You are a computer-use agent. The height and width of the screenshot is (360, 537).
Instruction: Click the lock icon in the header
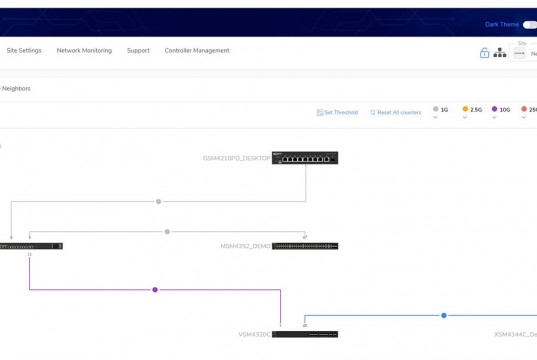tap(484, 53)
